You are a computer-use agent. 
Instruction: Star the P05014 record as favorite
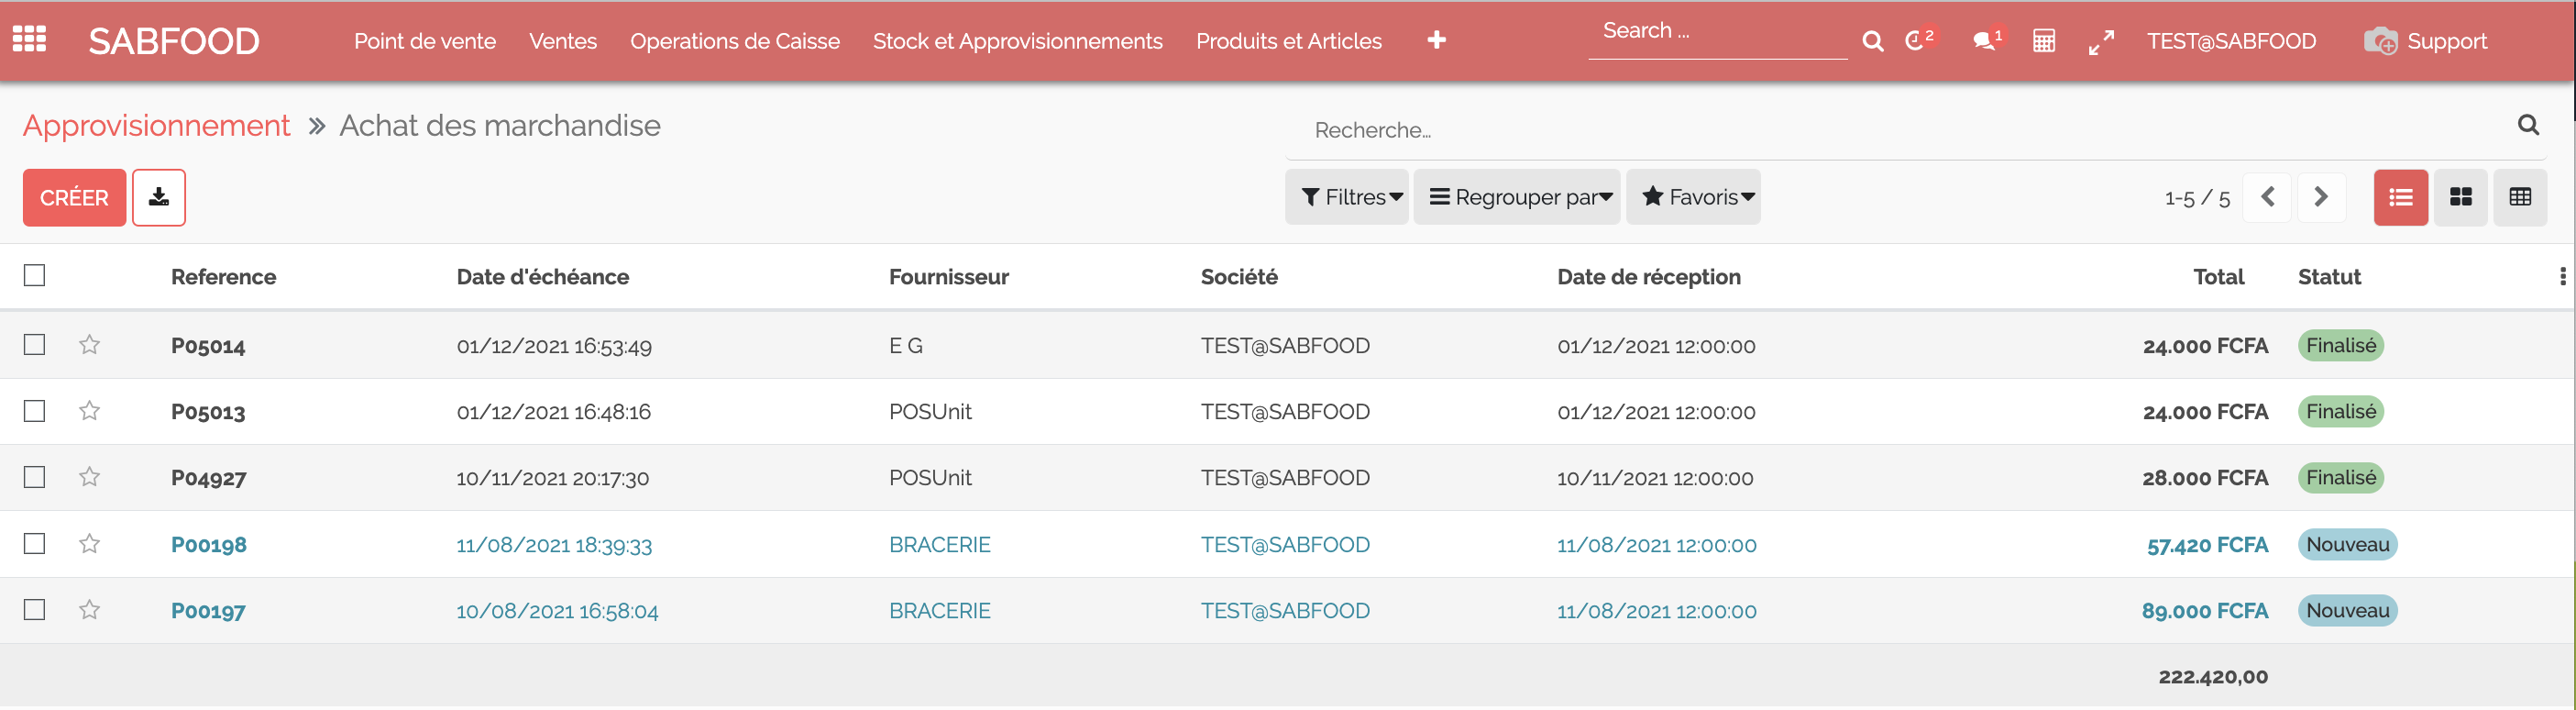(90, 345)
